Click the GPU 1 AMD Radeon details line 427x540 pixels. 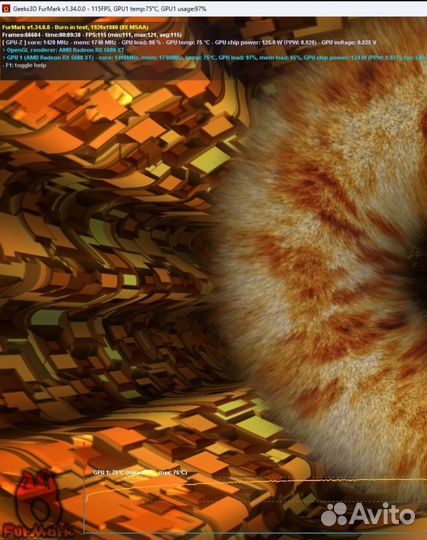(214, 58)
